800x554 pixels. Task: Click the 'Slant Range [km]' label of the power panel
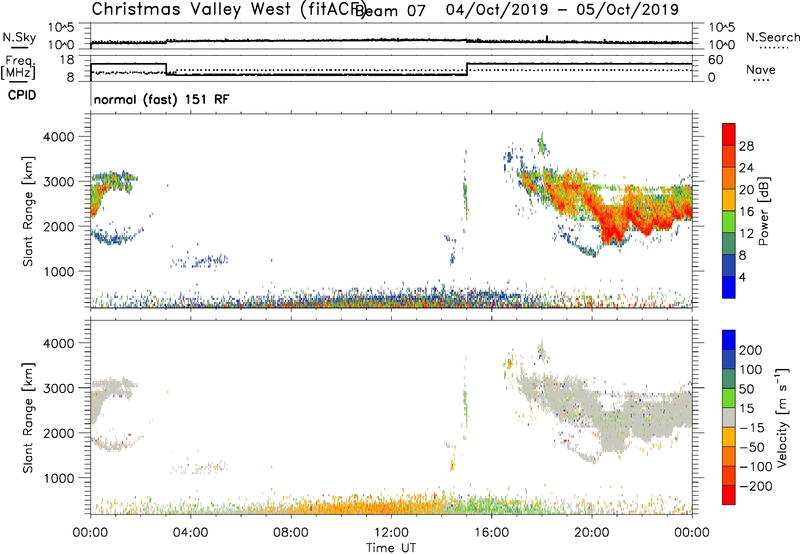pos(28,211)
